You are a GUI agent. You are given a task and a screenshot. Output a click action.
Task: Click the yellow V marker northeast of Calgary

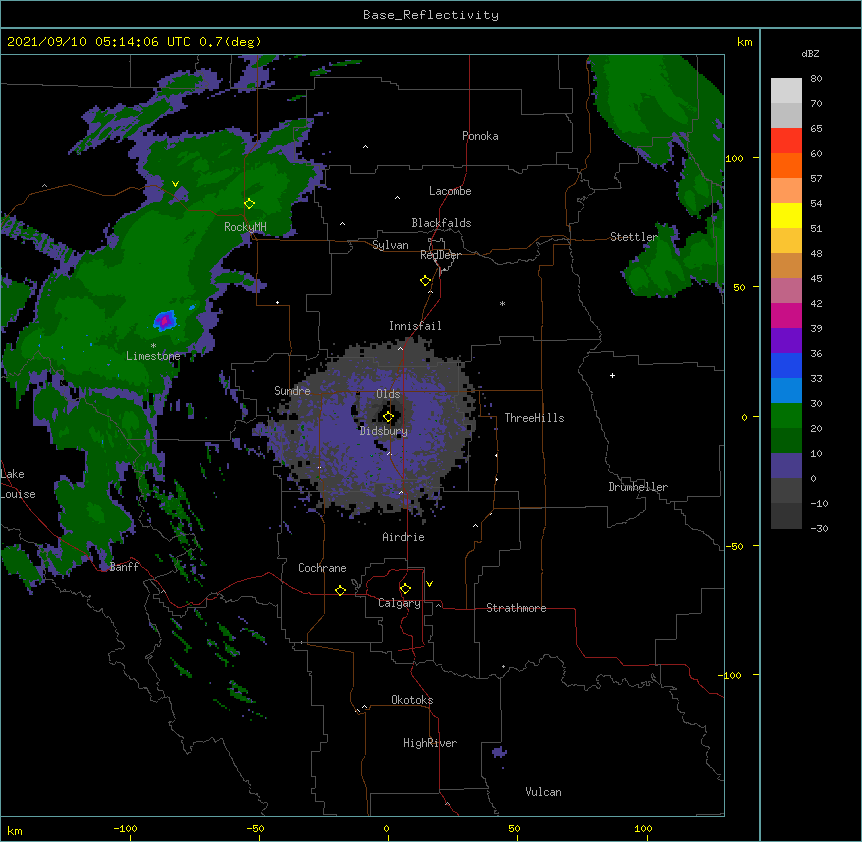click(429, 584)
